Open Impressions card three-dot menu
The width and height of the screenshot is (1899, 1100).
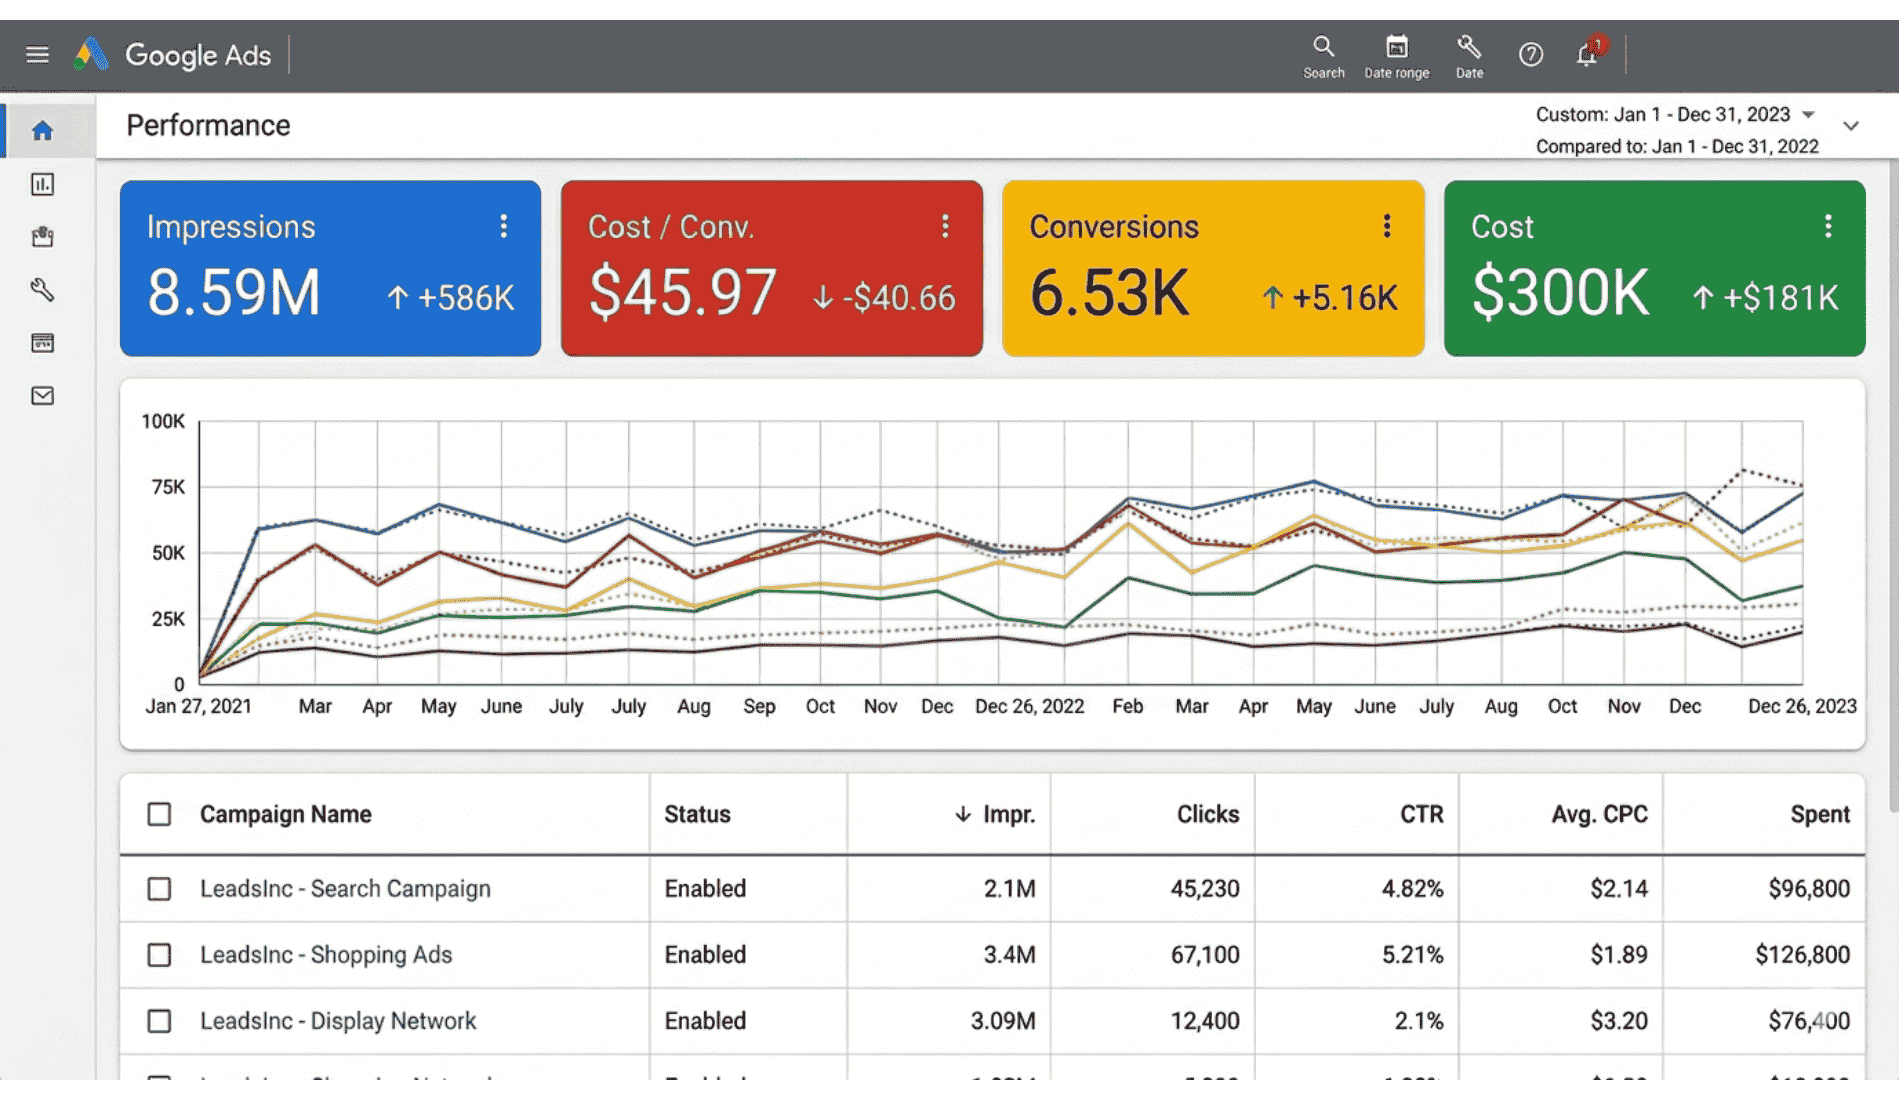503,227
